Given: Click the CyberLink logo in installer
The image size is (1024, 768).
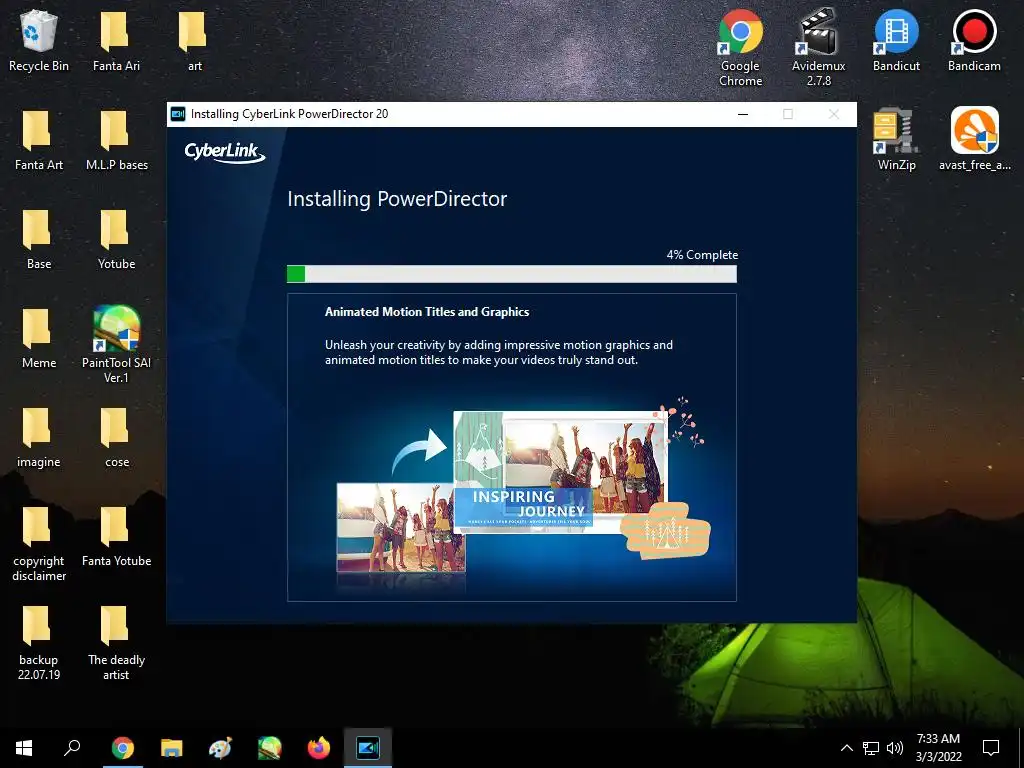Looking at the screenshot, I should pyautogui.click(x=225, y=152).
